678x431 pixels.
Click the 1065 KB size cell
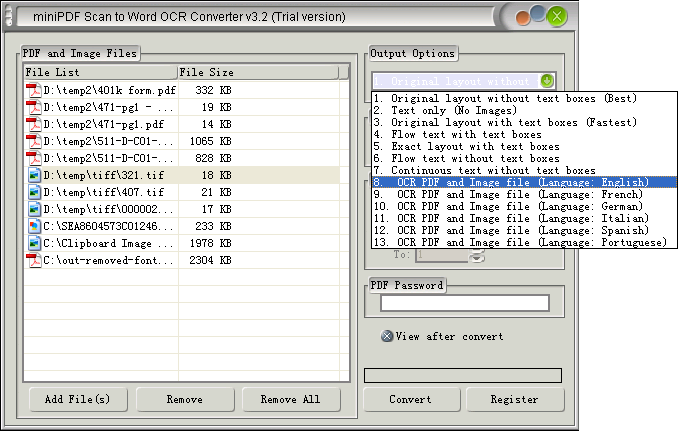211,141
